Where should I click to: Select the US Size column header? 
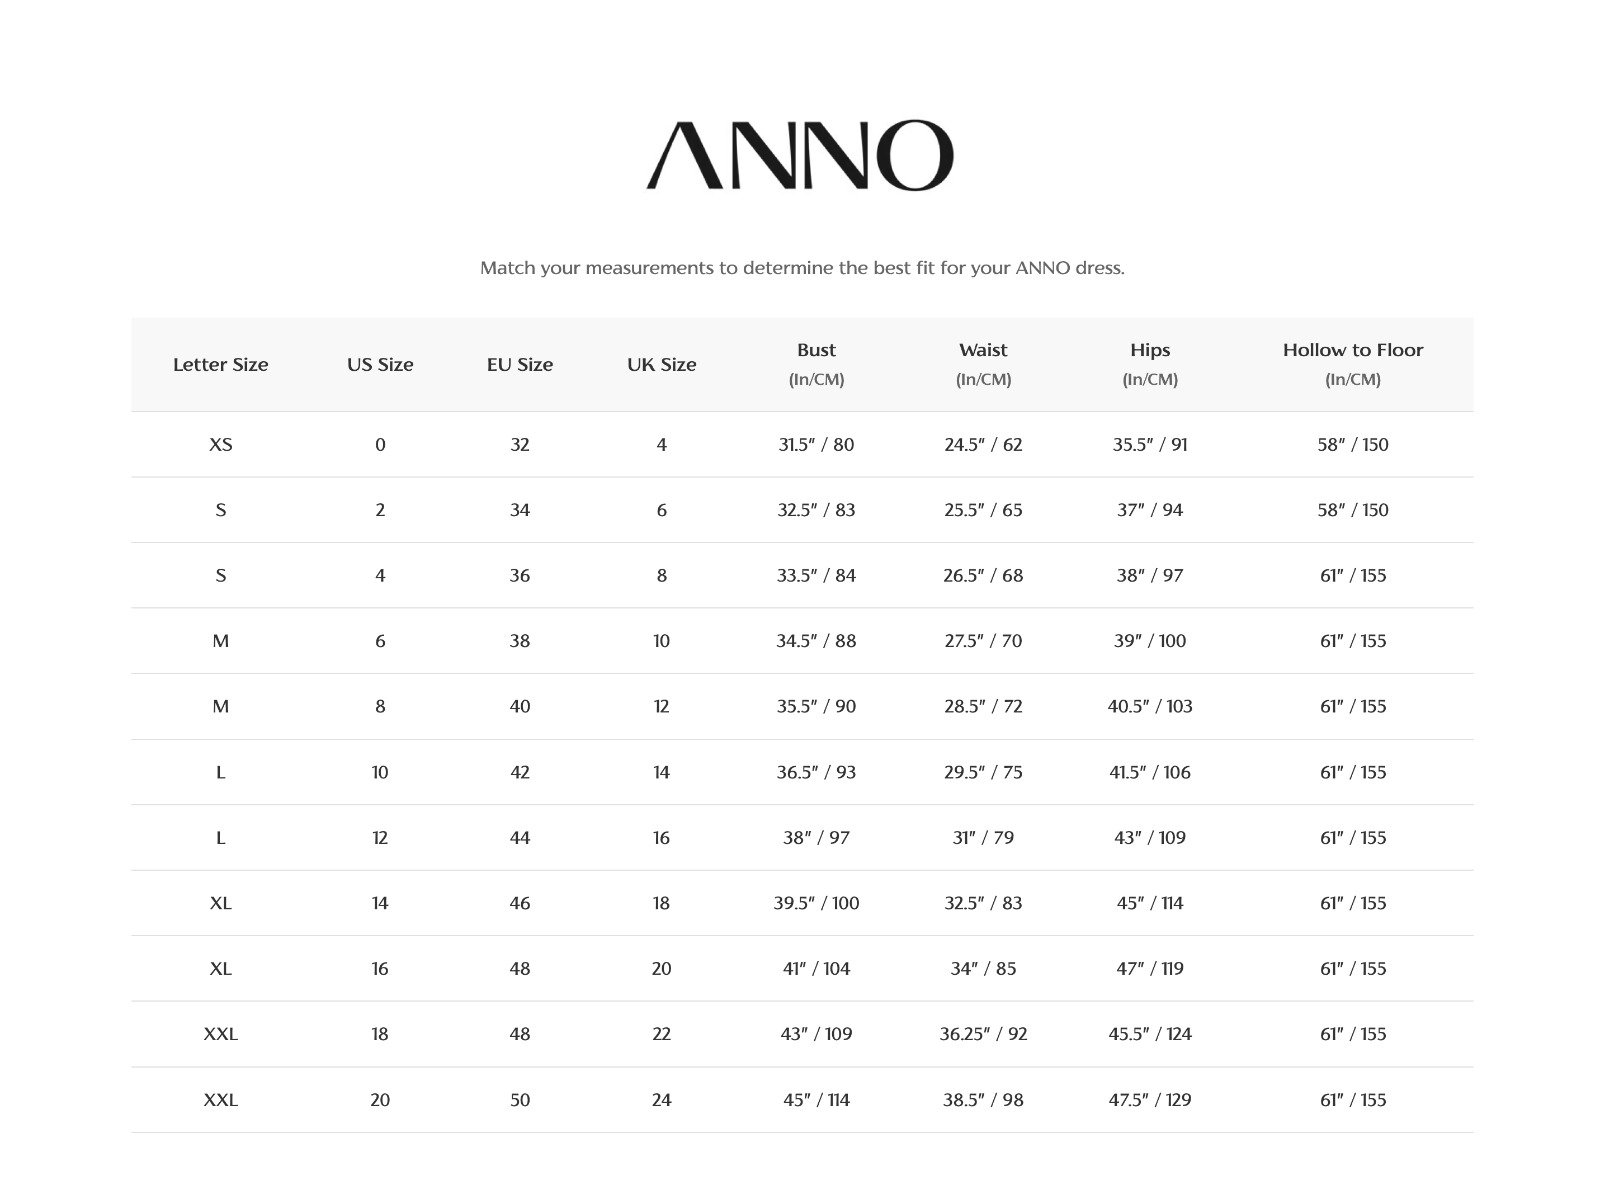tap(380, 364)
